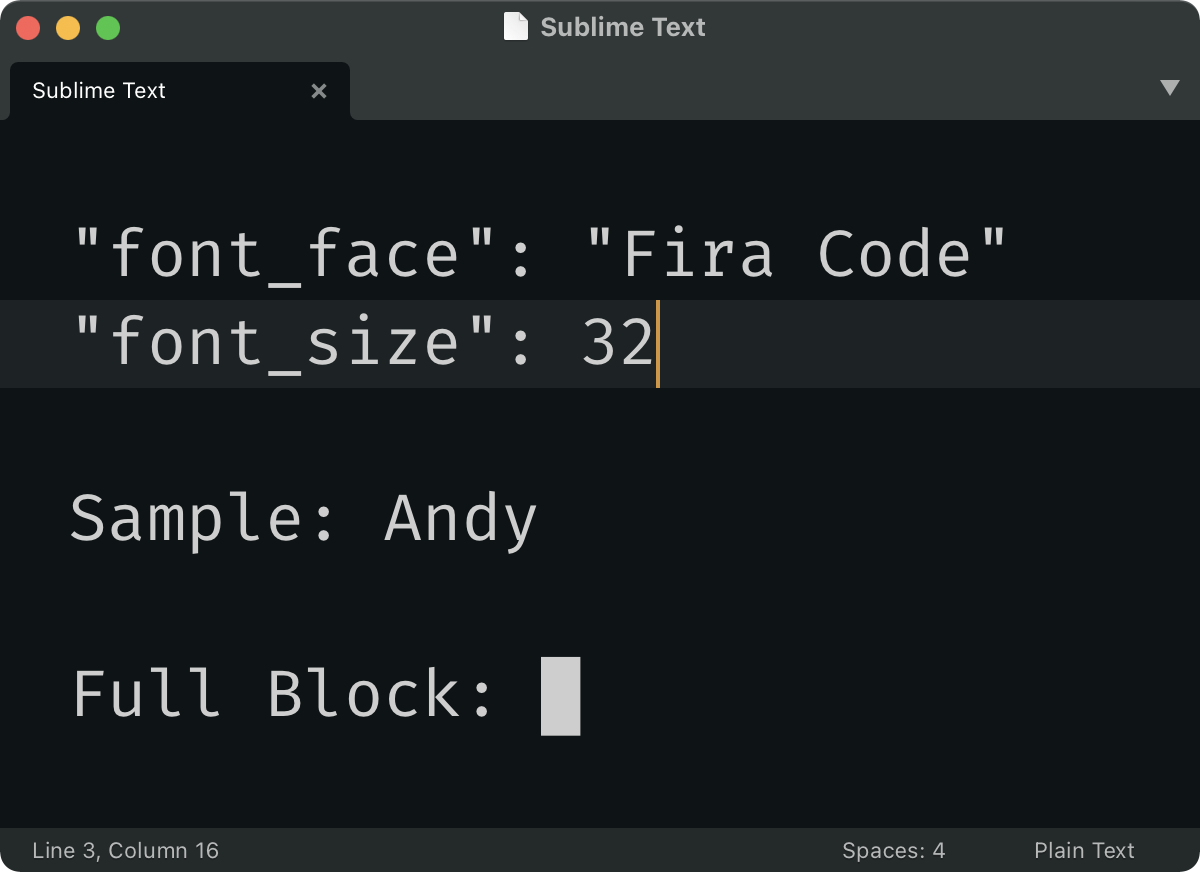
Task: Click empty tab bar area beside tab
Action: 700,91
